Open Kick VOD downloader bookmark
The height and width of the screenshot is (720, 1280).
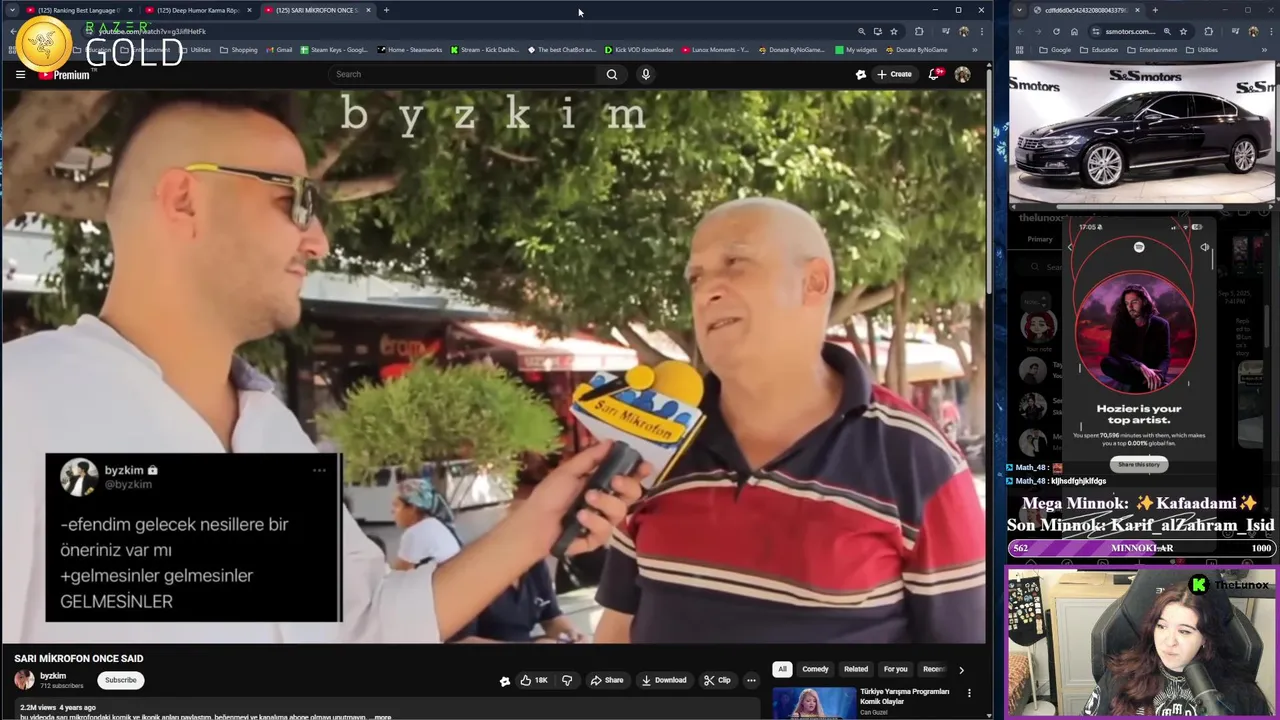tap(639, 50)
